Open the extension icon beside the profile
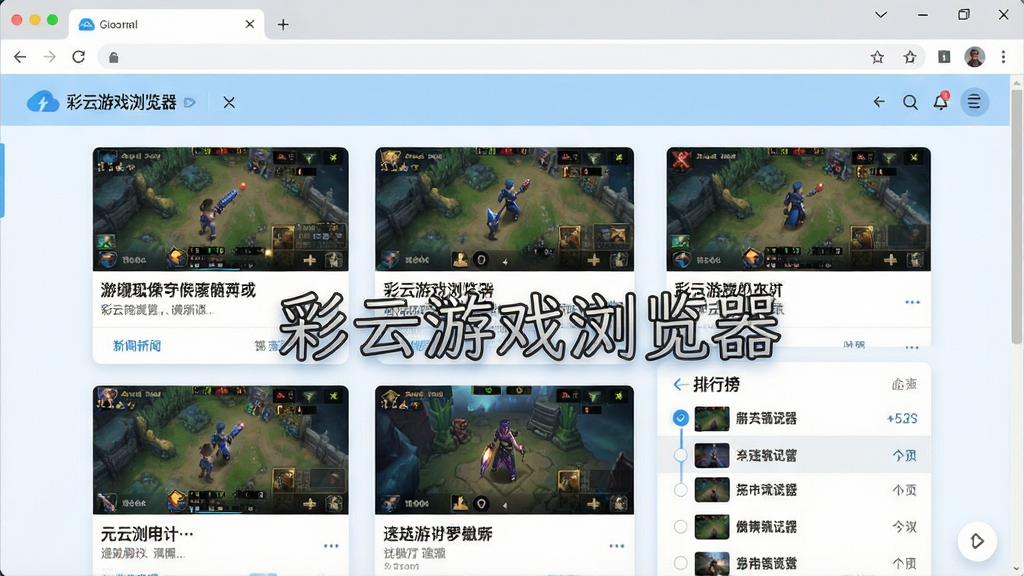This screenshot has width=1024, height=576. [x=944, y=57]
